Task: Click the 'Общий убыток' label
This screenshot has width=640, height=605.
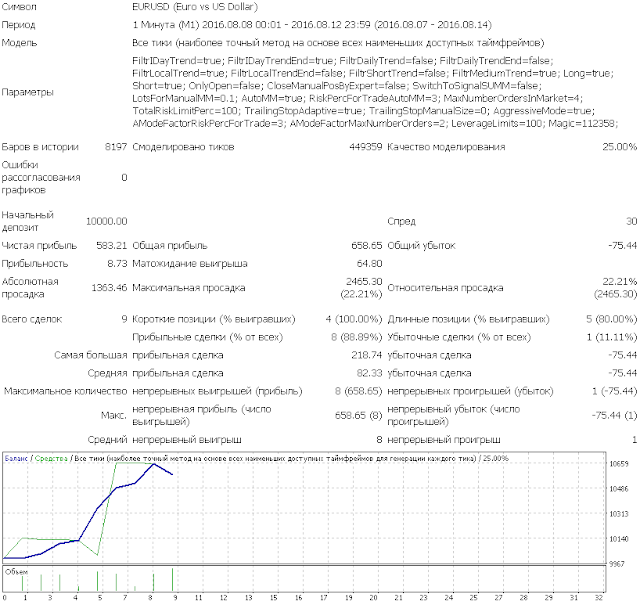Action: coord(421,246)
